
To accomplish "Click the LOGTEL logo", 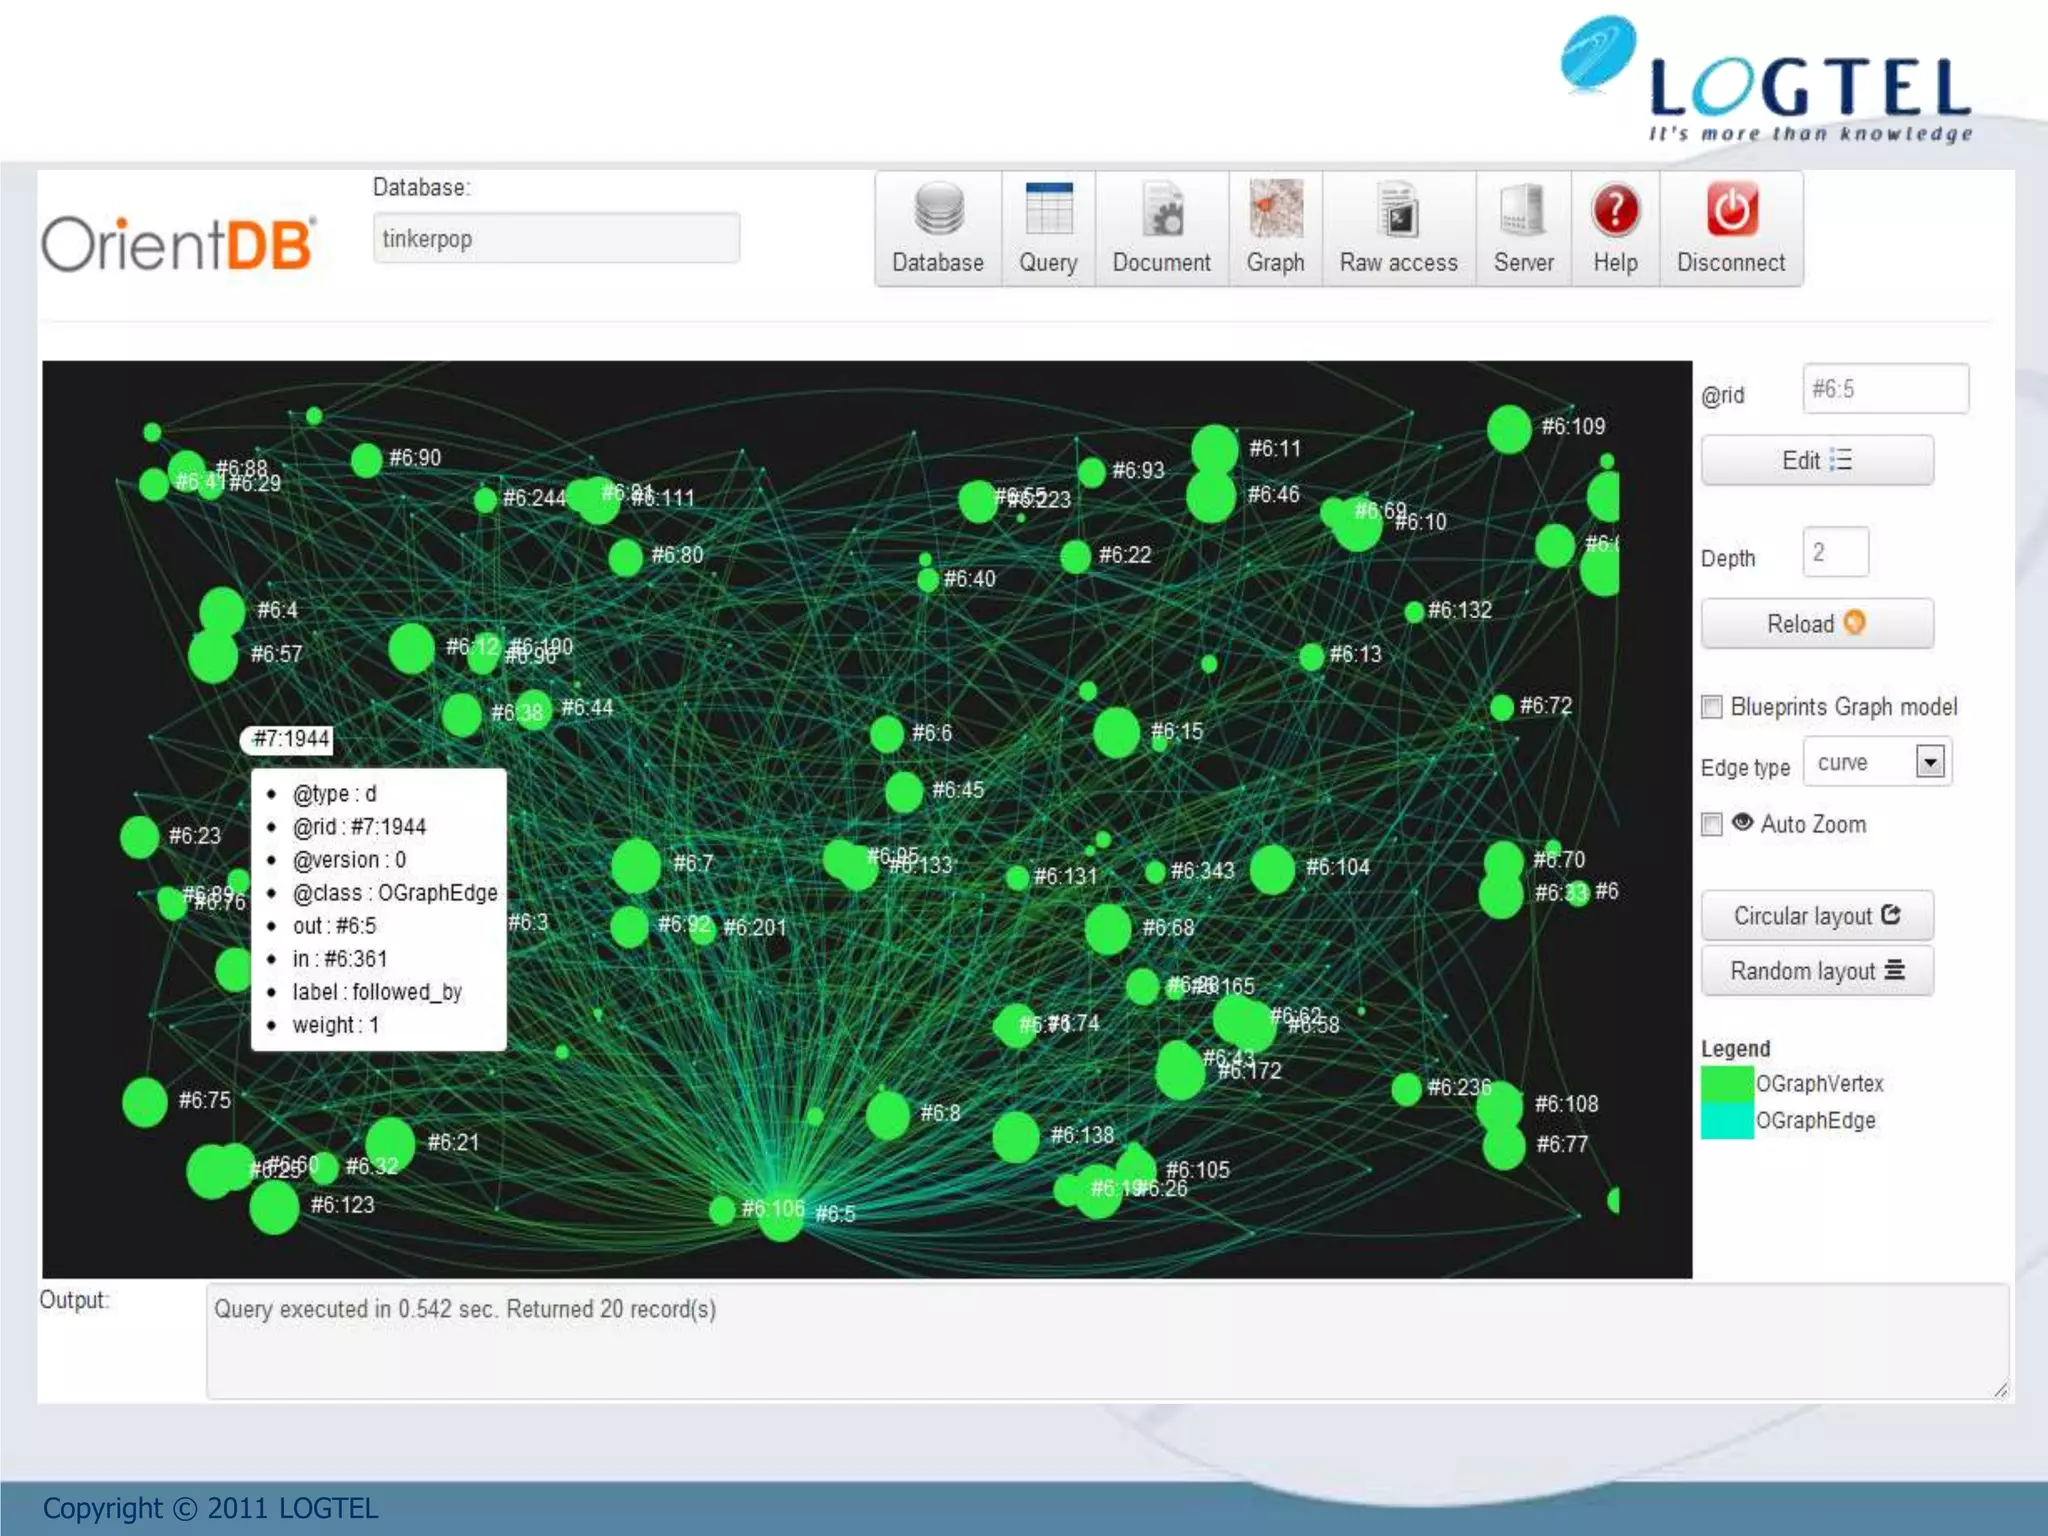I will click(x=1766, y=80).
